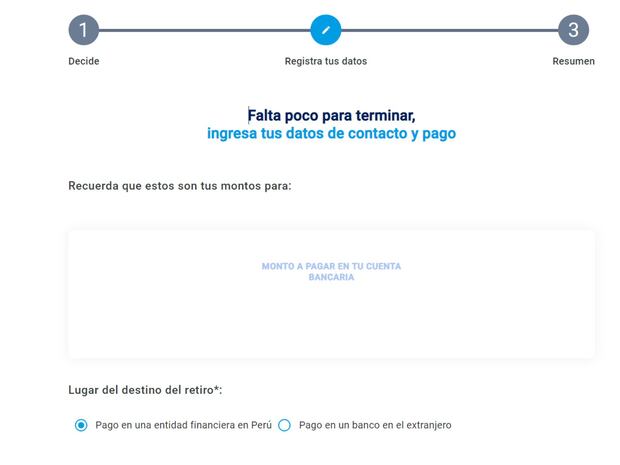Click the word BANCARIA in the amounts card

pyautogui.click(x=331, y=277)
